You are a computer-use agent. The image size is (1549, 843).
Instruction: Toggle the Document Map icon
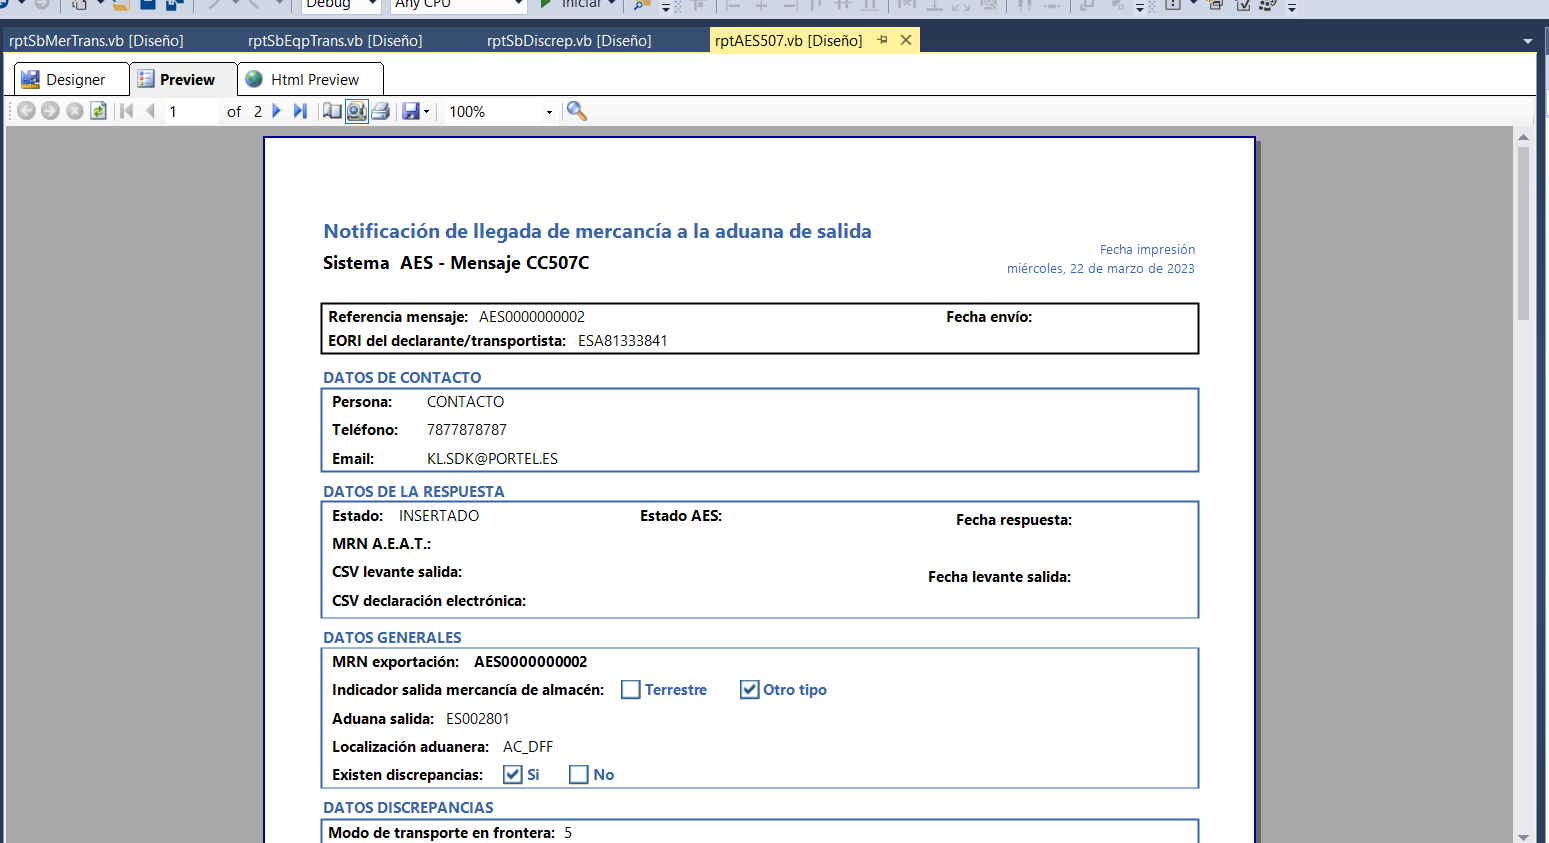pyautogui.click(x=332, y=111)
